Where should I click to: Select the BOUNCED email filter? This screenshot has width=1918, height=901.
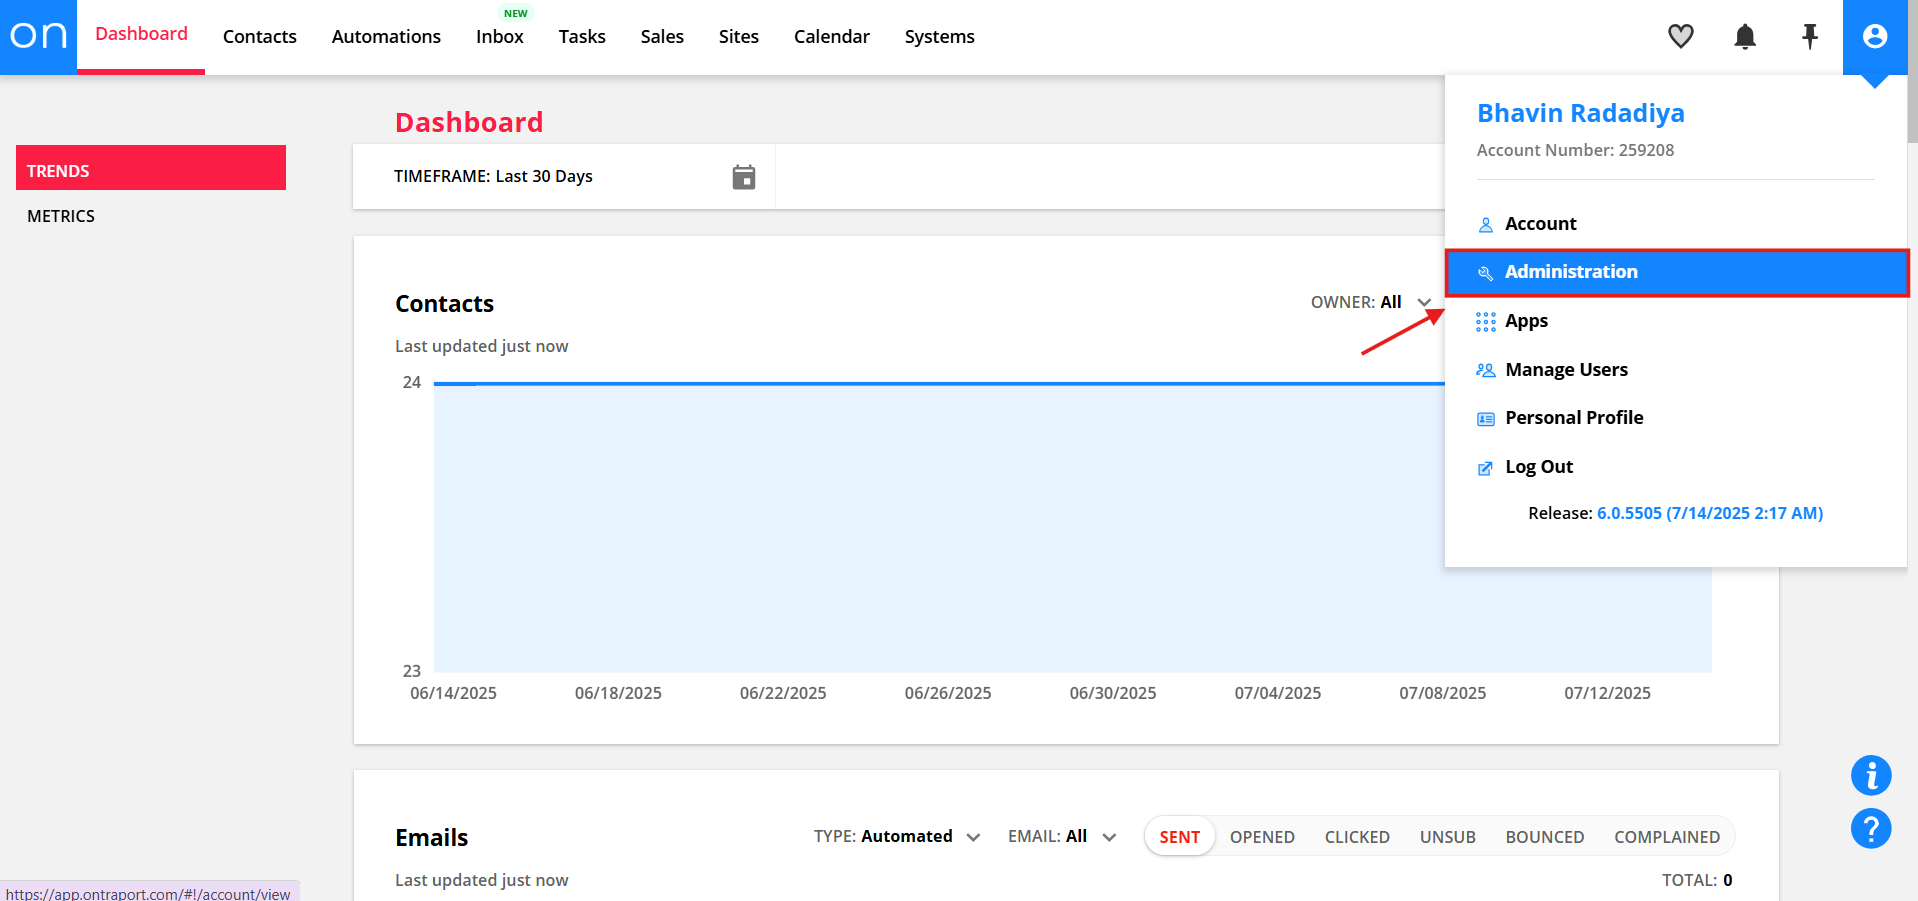(x=1545, y=837)
